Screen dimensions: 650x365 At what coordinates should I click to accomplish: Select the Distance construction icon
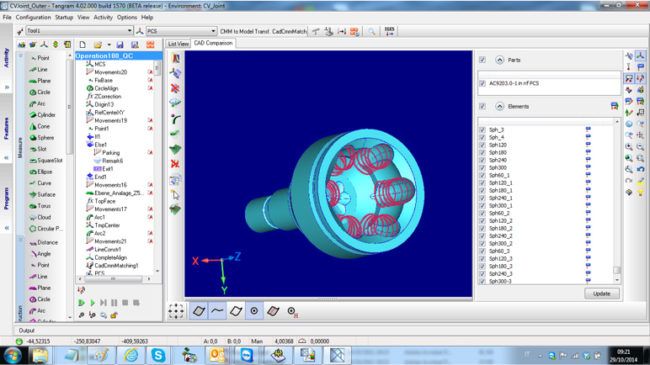[x=33, y=243]
